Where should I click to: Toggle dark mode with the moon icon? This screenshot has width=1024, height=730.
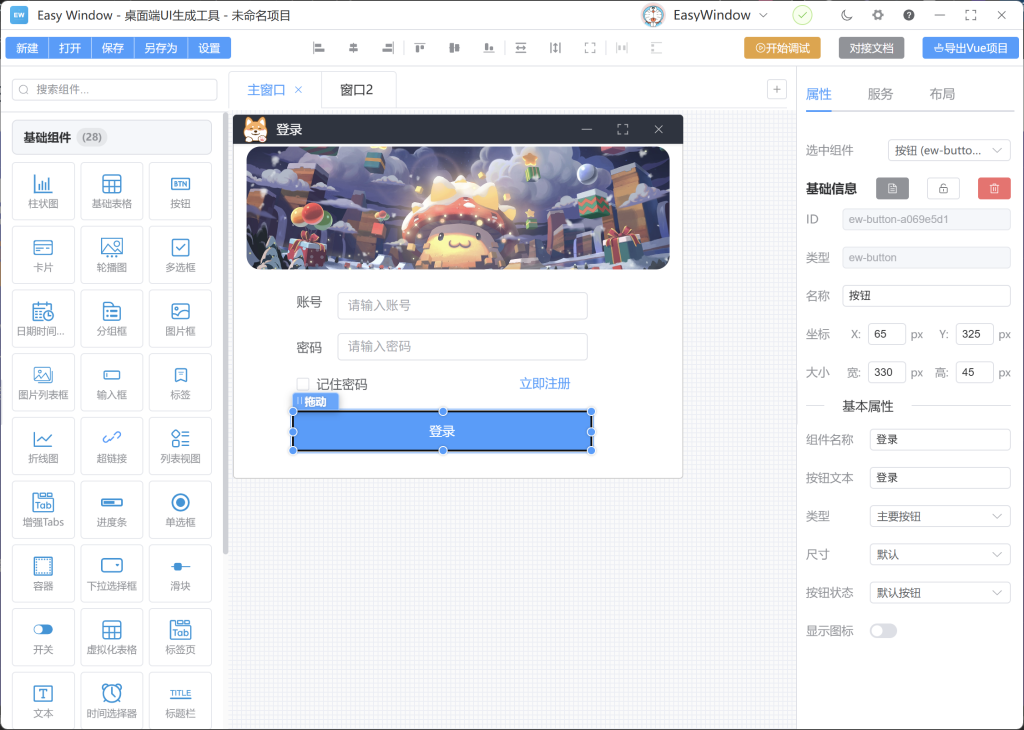[846, 15]
